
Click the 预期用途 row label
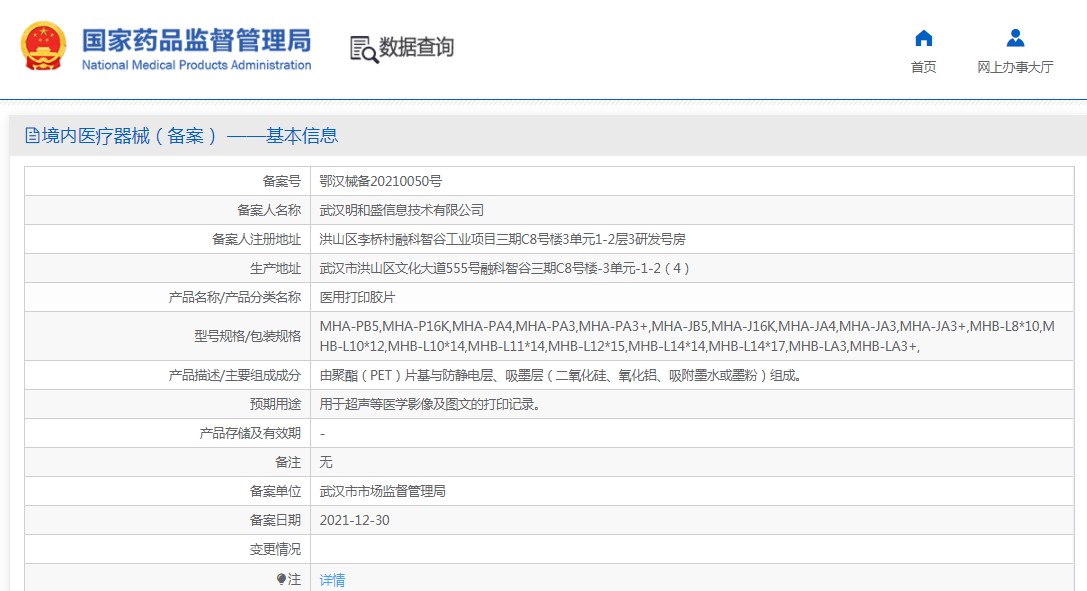click(275, 405)
